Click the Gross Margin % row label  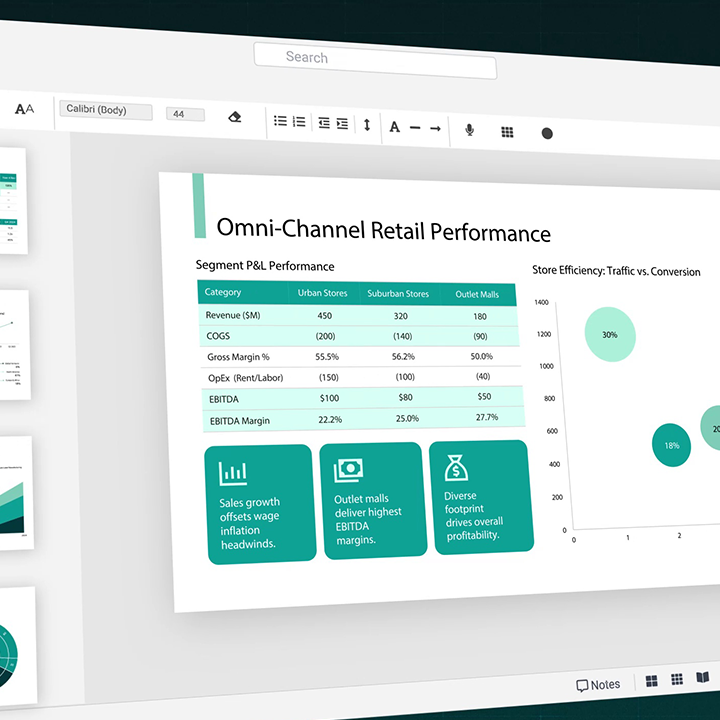pos(238,357)
